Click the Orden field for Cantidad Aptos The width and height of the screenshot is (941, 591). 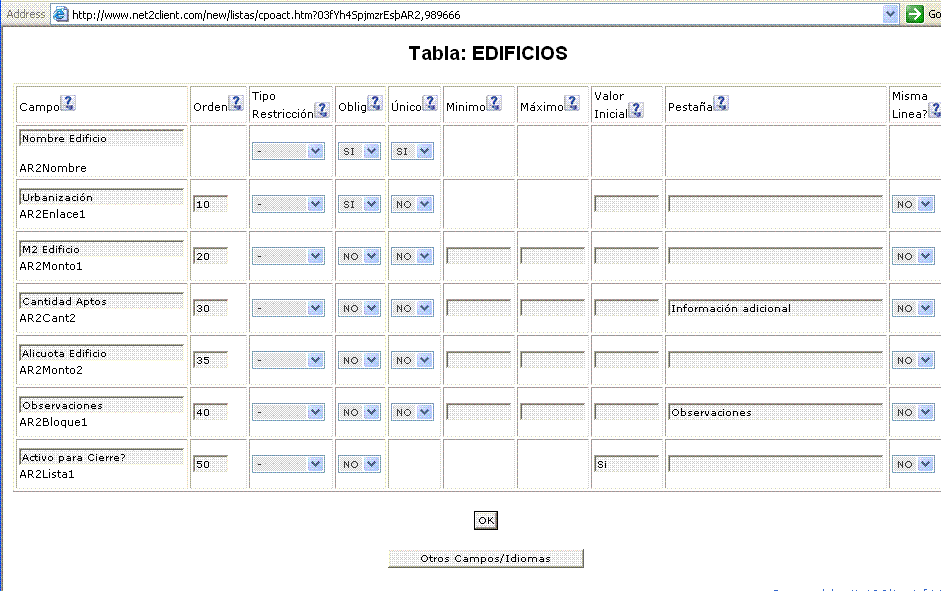[x=210, y=308]
